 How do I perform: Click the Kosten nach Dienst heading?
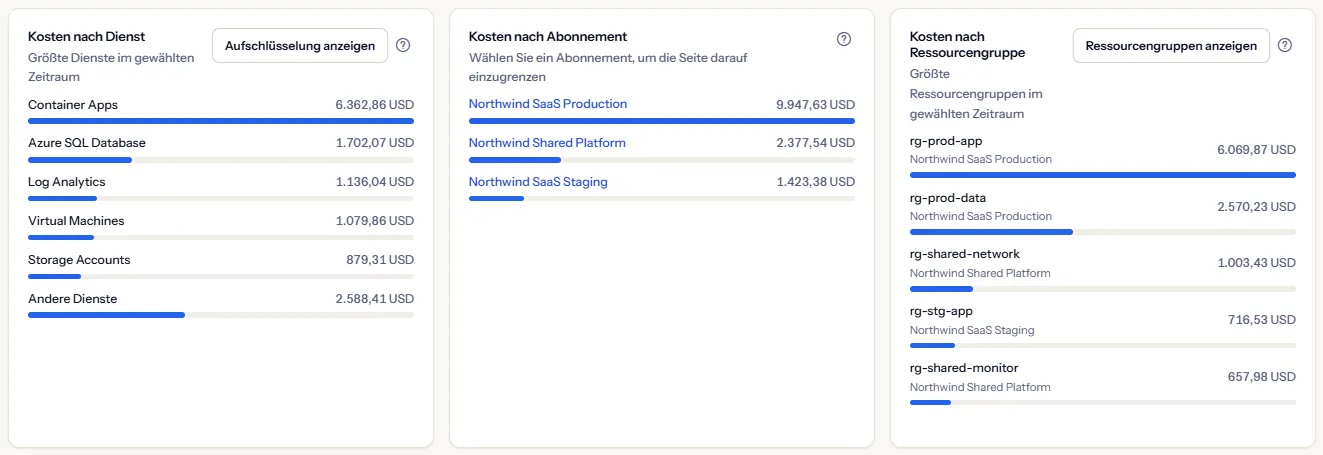pos(87,37)
